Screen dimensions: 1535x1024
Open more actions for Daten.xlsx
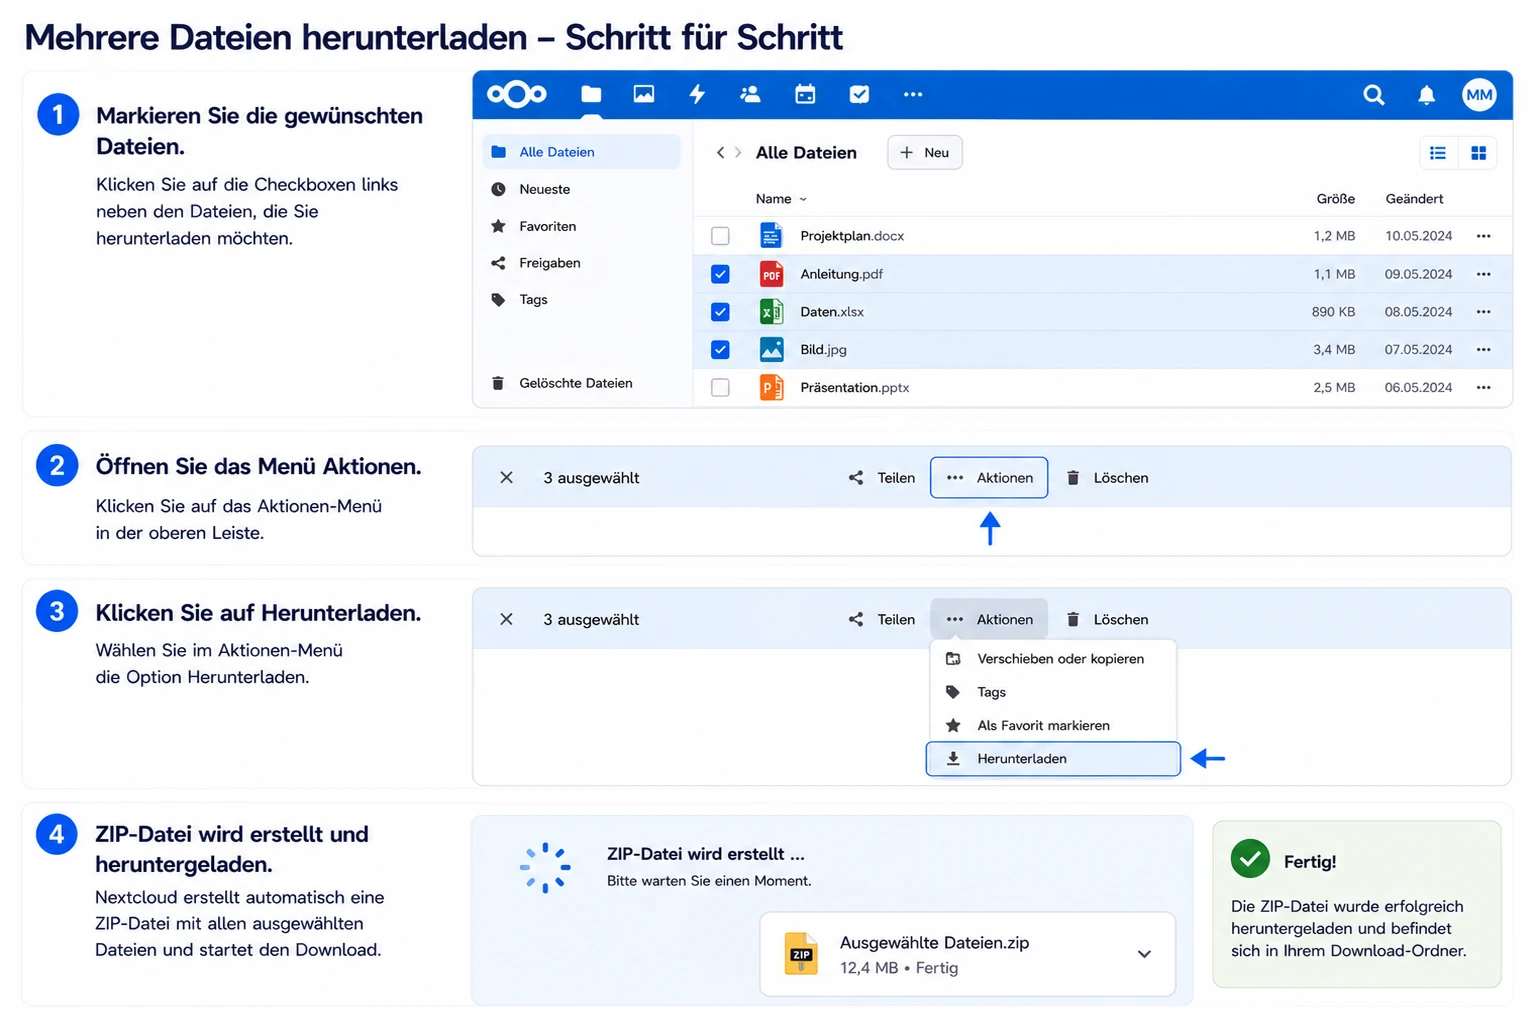click(1483, 312)
